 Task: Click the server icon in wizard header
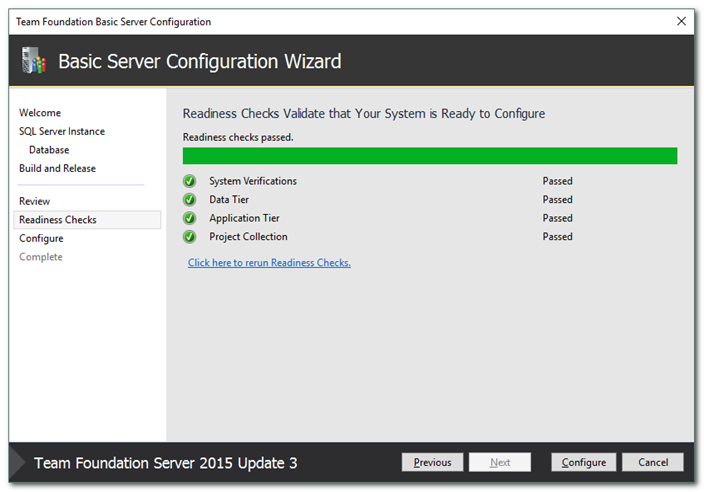[x=33, y=61]
